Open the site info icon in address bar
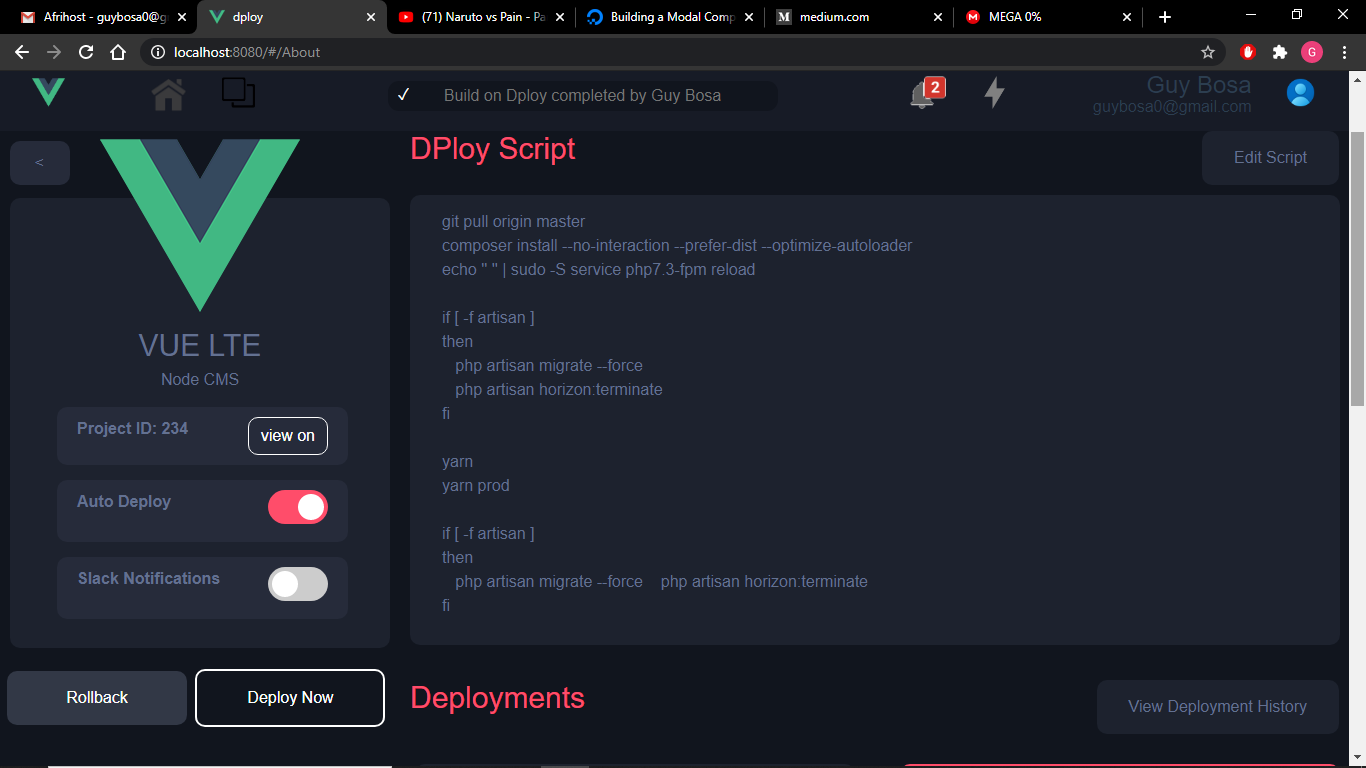 tap(158, 52)
